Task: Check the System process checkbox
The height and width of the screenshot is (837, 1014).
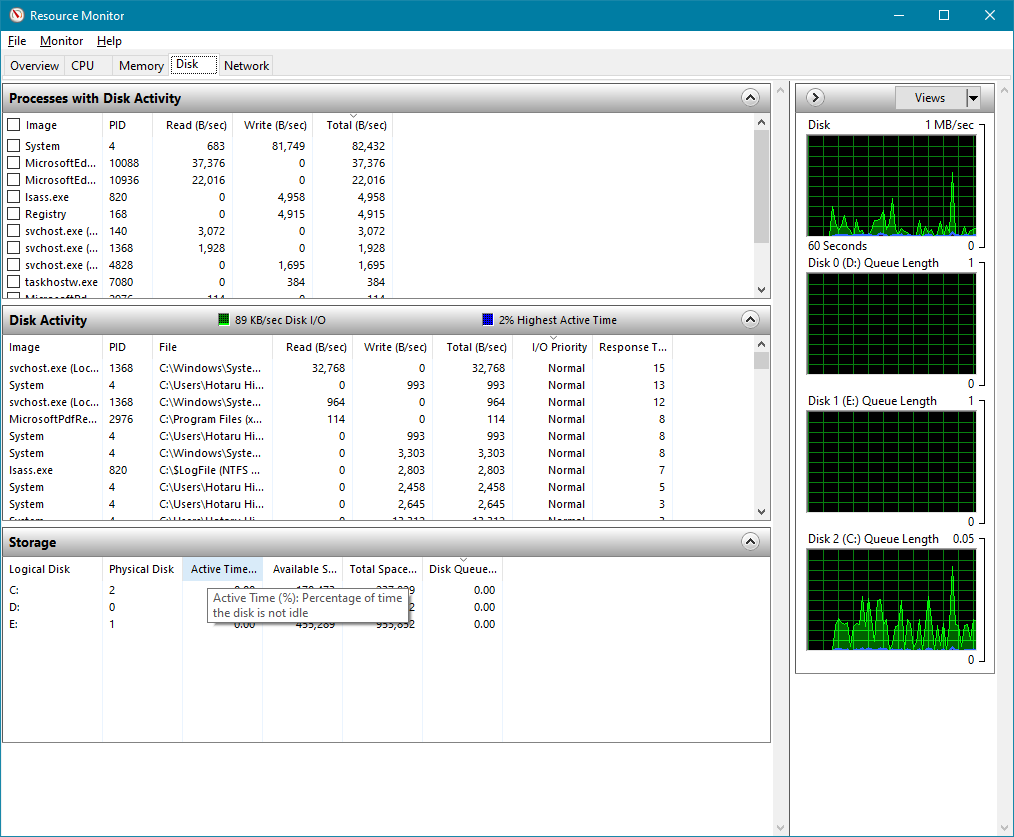Action: [14, 146]
